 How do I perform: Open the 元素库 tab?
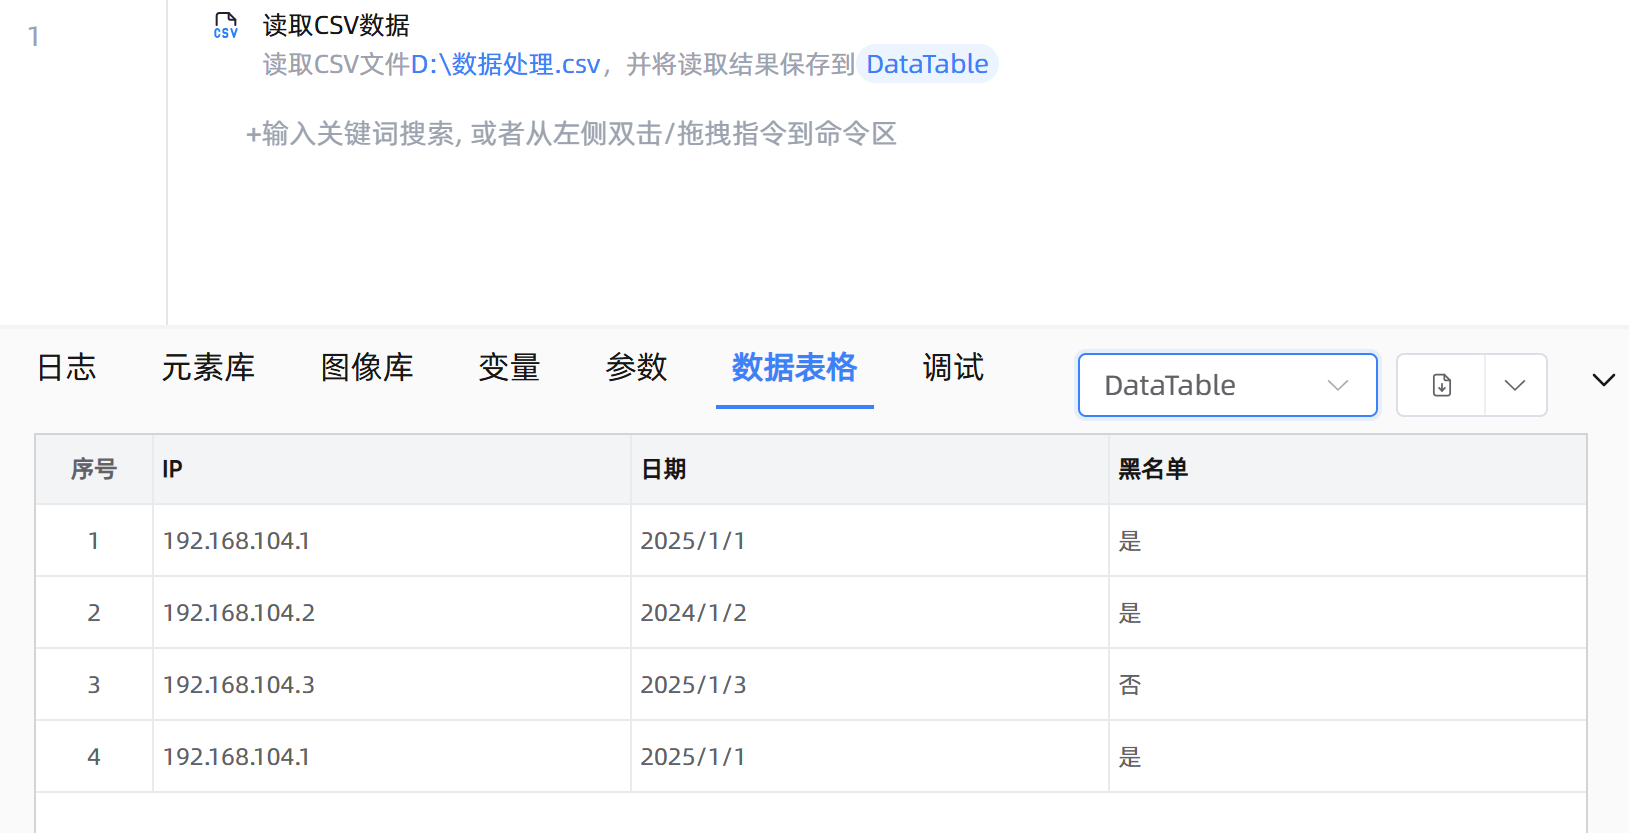click(208, 368)
